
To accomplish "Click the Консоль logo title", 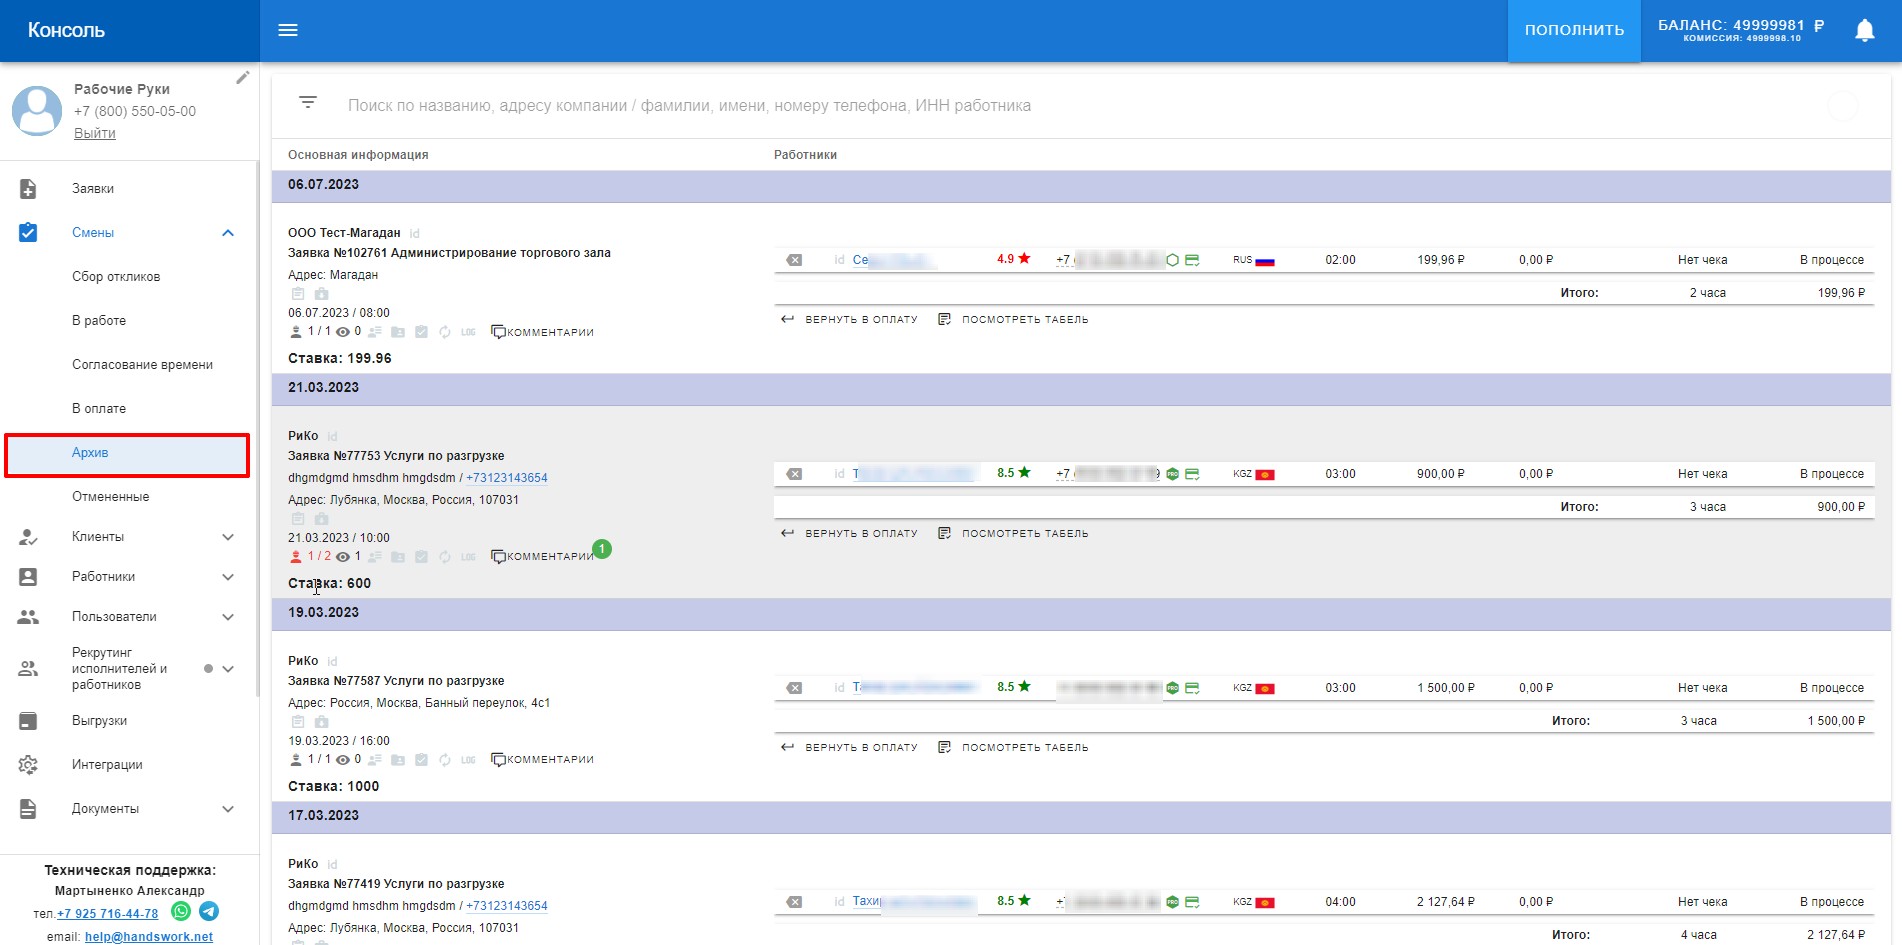I will [66, 30].
